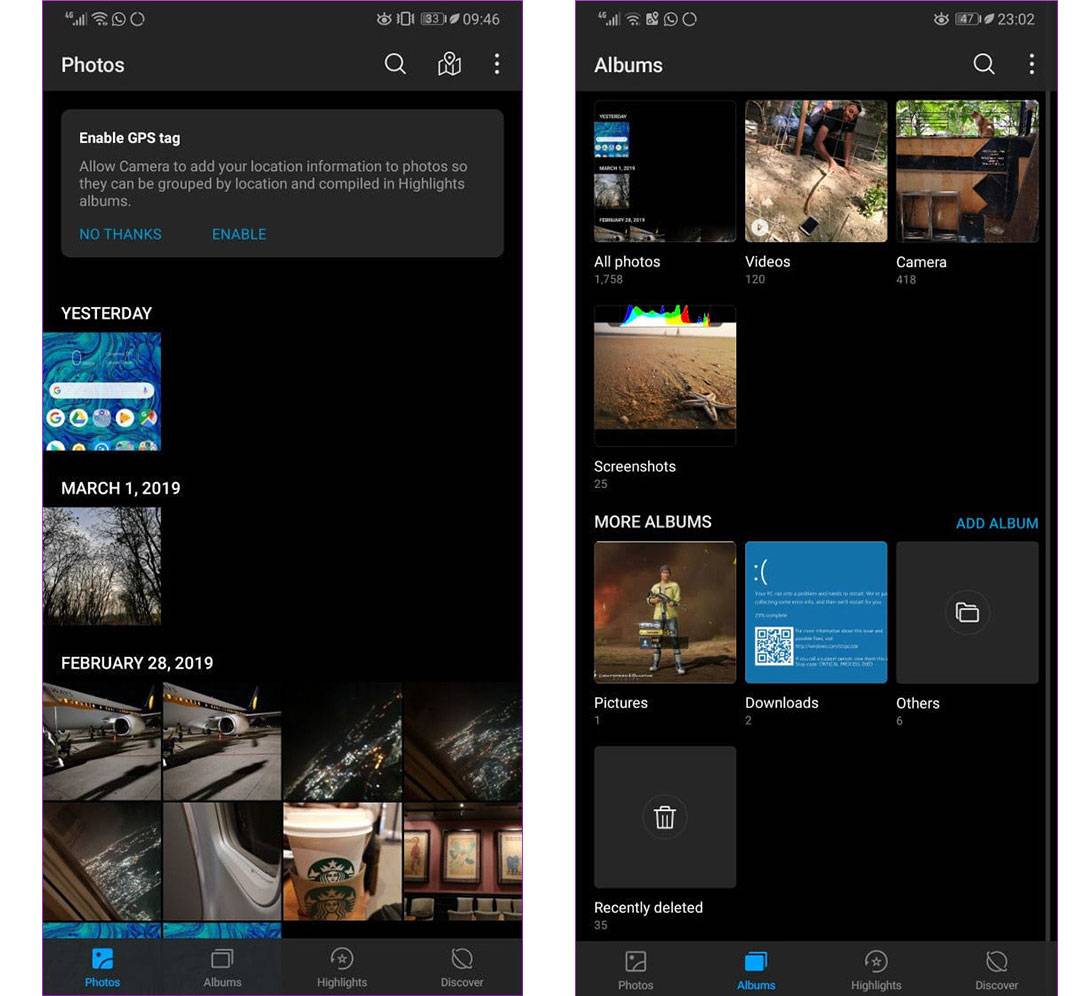Open the Downloads album

[x=816, y=612]
